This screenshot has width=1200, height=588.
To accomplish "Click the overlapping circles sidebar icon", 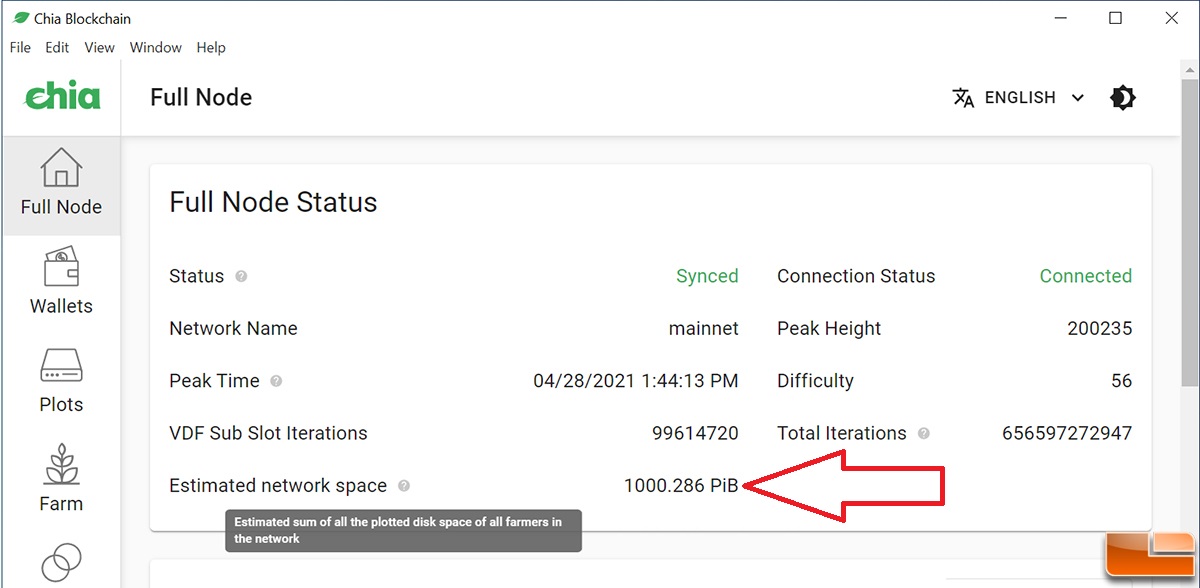I will pyautogui.click(x=61, y=561).
